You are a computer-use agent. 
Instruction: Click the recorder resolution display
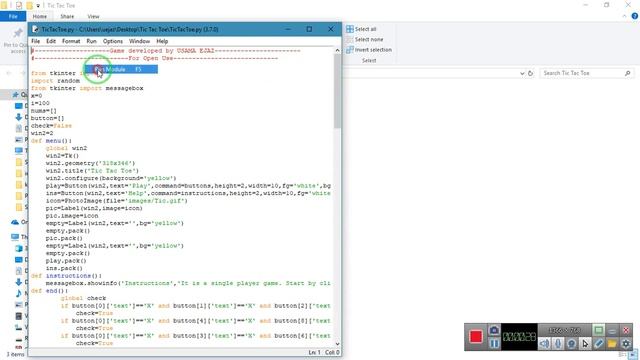point(564,330)
